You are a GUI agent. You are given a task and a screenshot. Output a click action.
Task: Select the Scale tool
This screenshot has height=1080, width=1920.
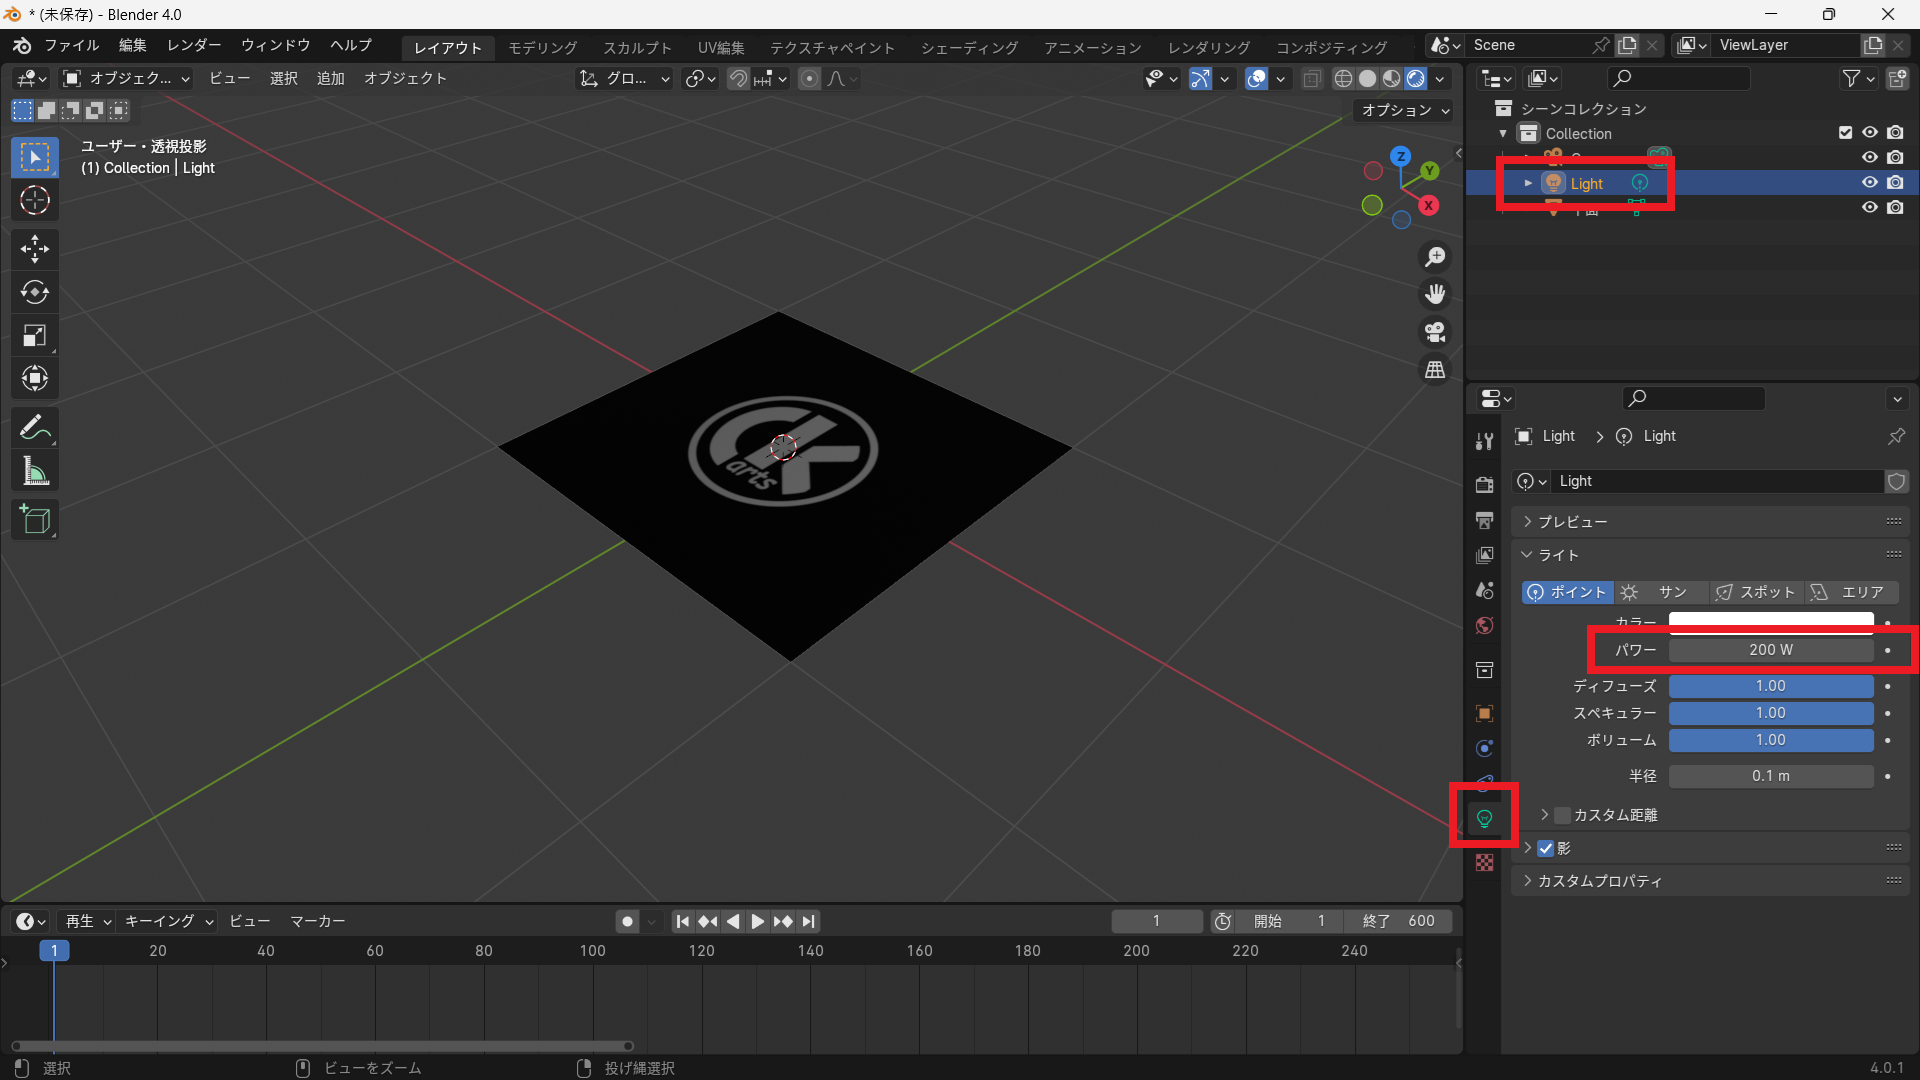(x=35, y=335)
